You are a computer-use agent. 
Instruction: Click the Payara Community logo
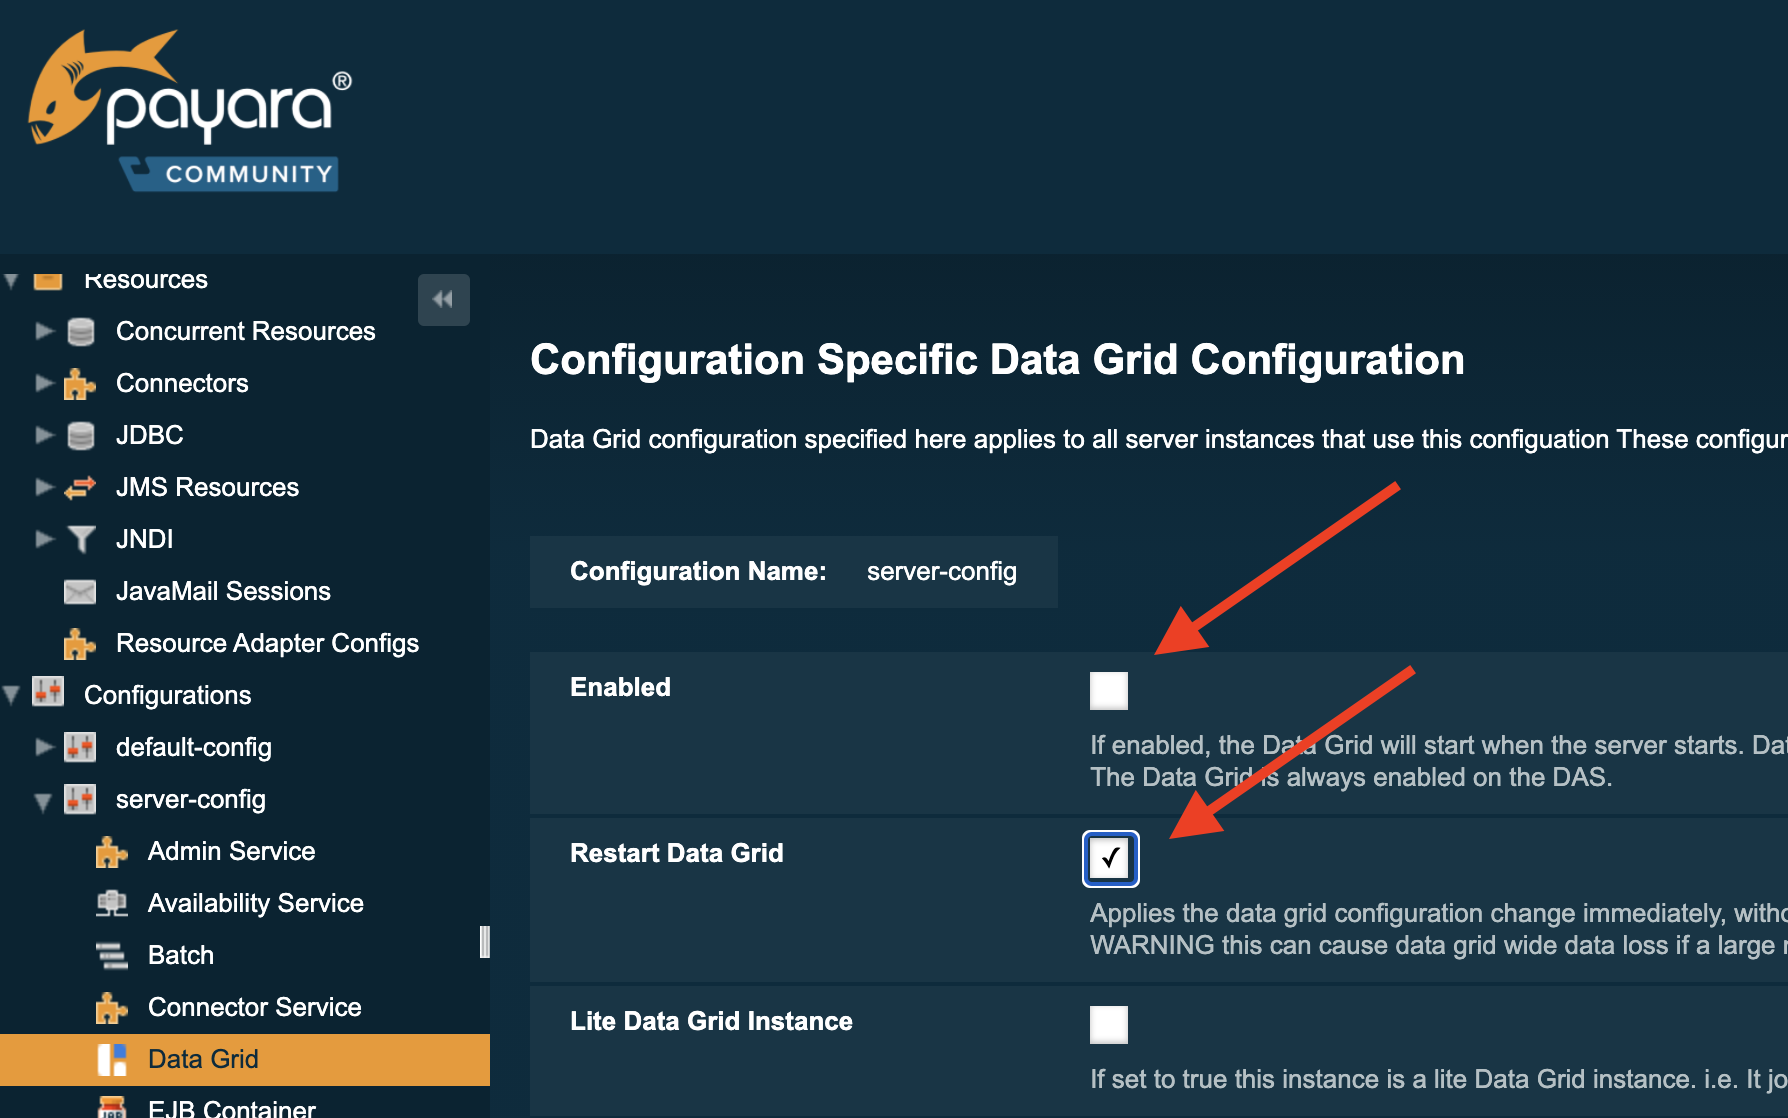pyautogui.click(x=190, y=111)
